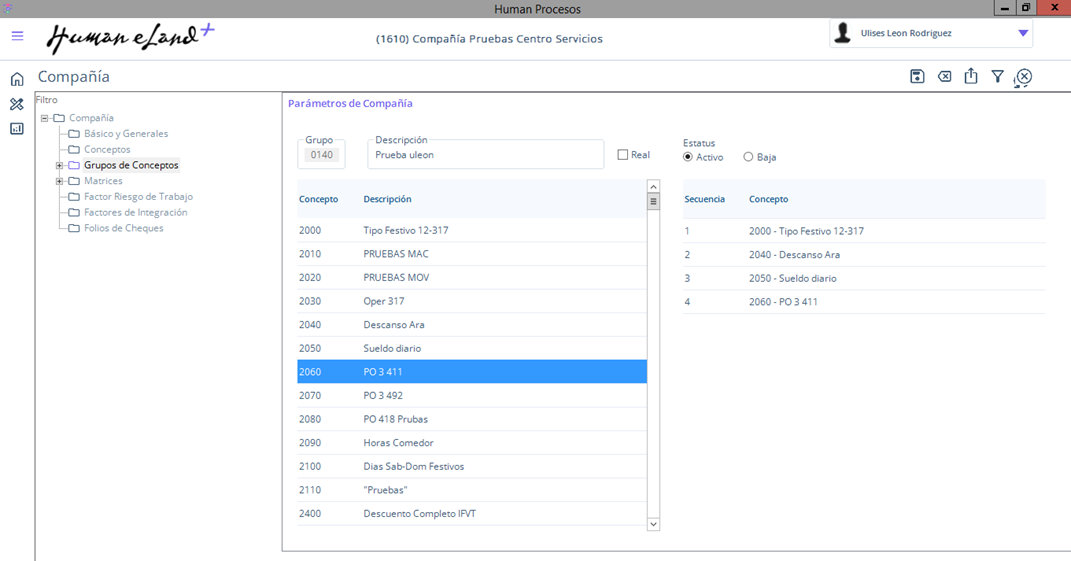Click the save (floppy disk) toolbar icon
Viewport: 1071px width, 561px height.
tap(917, 77)
